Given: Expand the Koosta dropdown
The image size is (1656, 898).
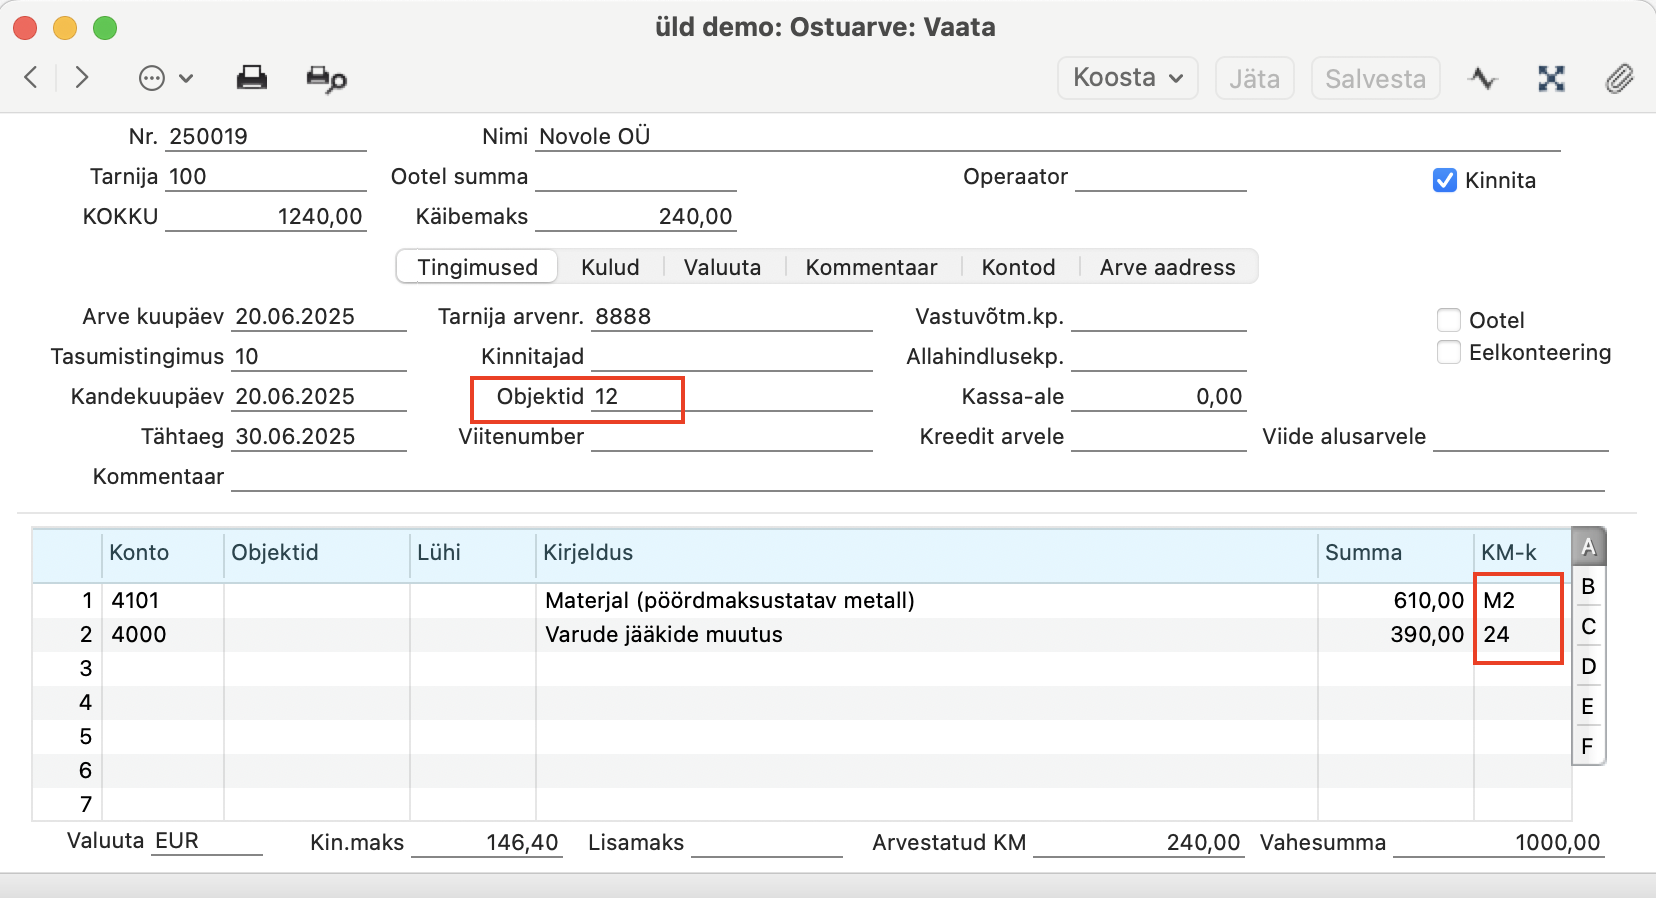Looking at the screenshot, I should [1128, 78].
